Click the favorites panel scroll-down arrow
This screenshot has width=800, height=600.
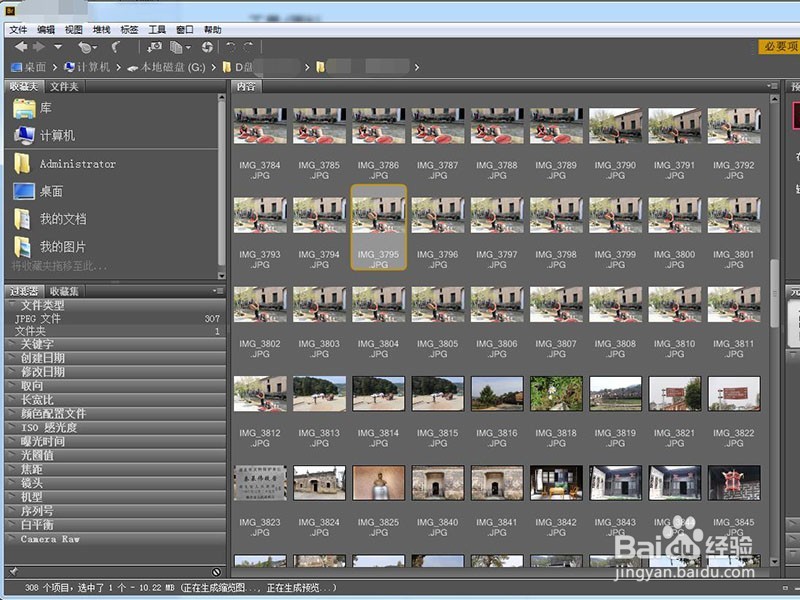tap(221, 276)
